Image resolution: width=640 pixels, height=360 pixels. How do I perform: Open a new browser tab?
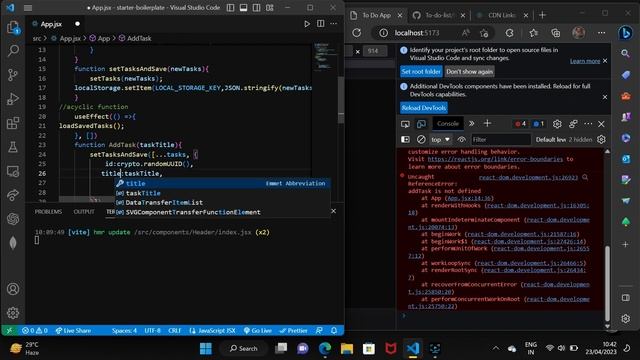542,15
